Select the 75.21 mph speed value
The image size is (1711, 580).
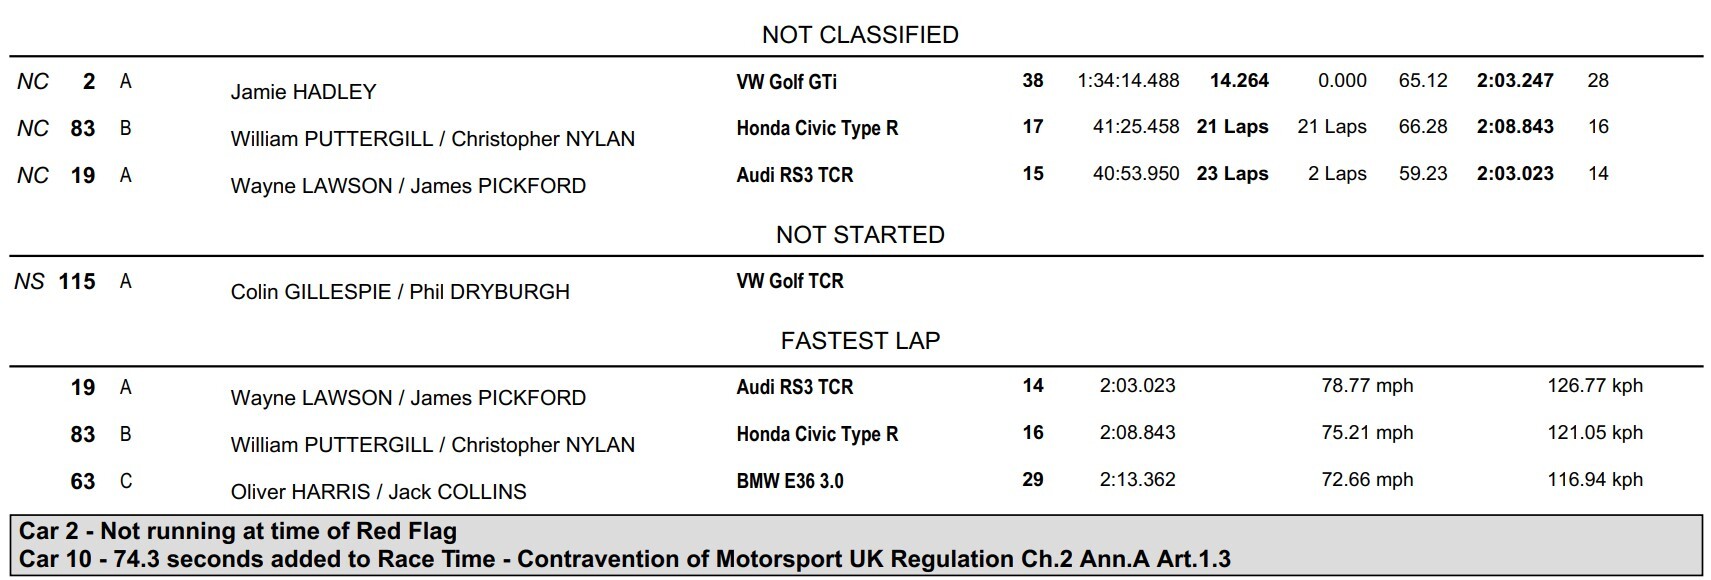1367,433
